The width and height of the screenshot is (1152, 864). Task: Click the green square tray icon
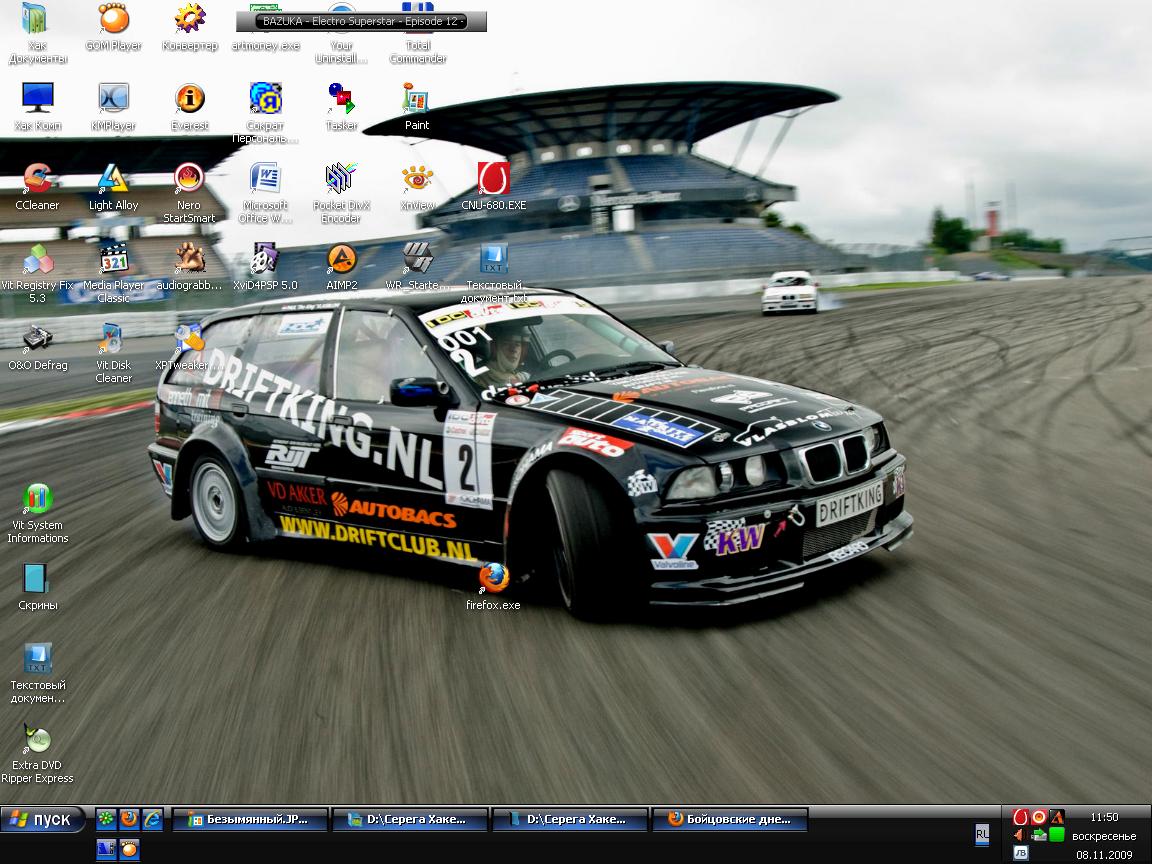1056,835
